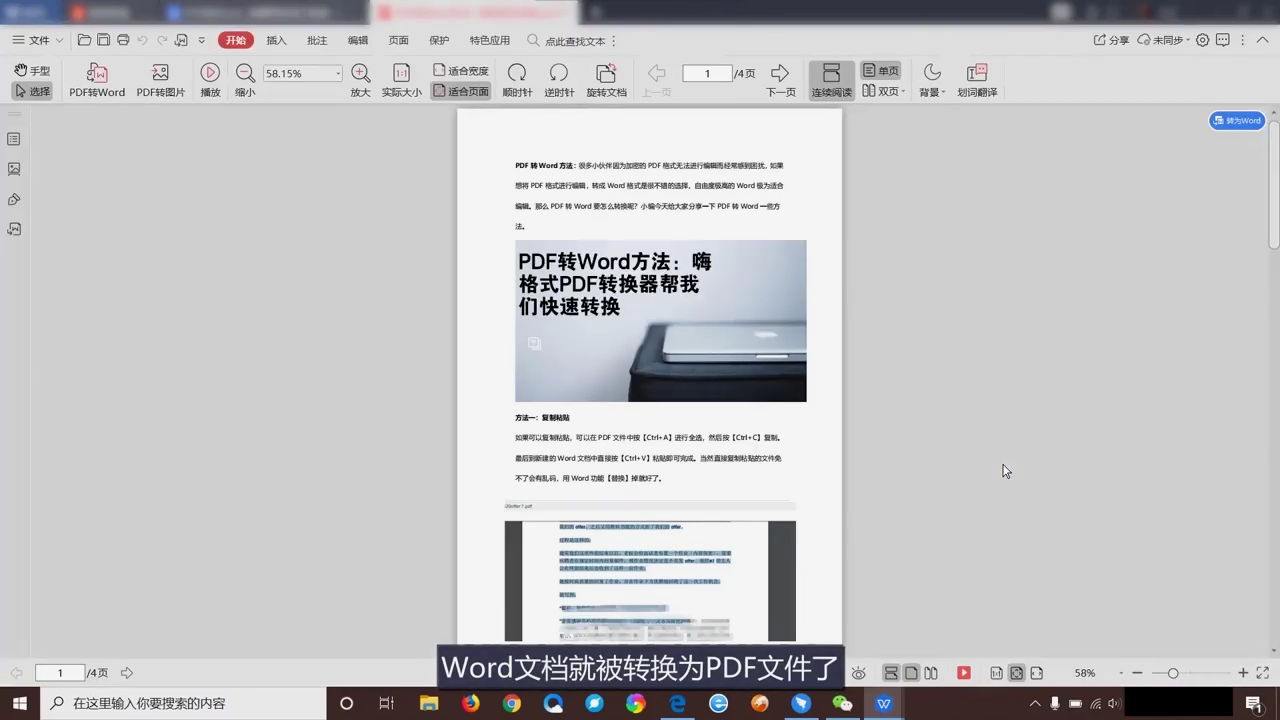The height and width of the screenshot is (720, 1280).
Task: Convert with PDF转Word tool
Action: coord(97,80)
